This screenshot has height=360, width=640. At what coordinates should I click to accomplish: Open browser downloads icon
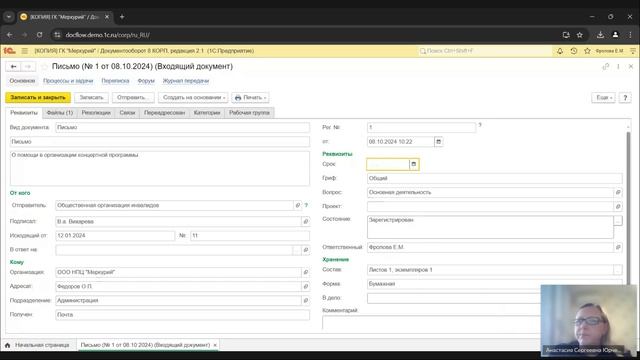pos(600,35)
